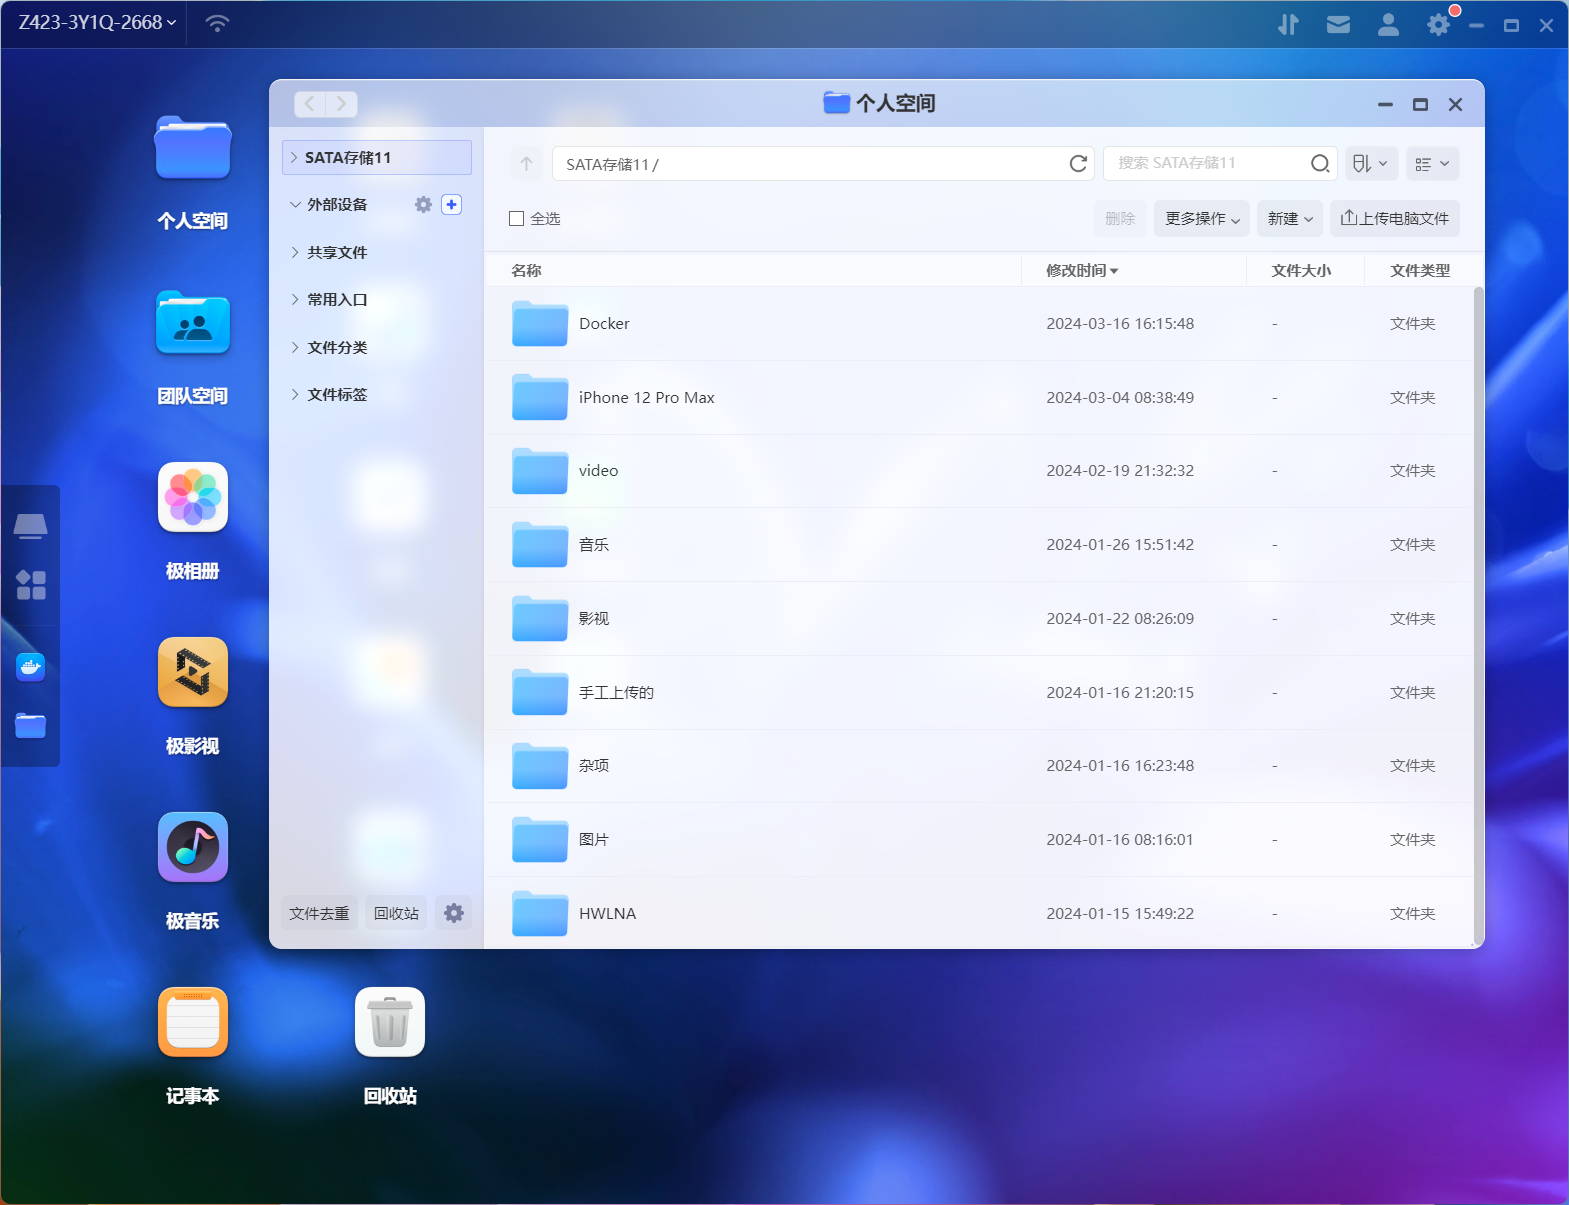Click the 删除 button
This screenshot has height=1205, width=1569.
pos(1120,219)
